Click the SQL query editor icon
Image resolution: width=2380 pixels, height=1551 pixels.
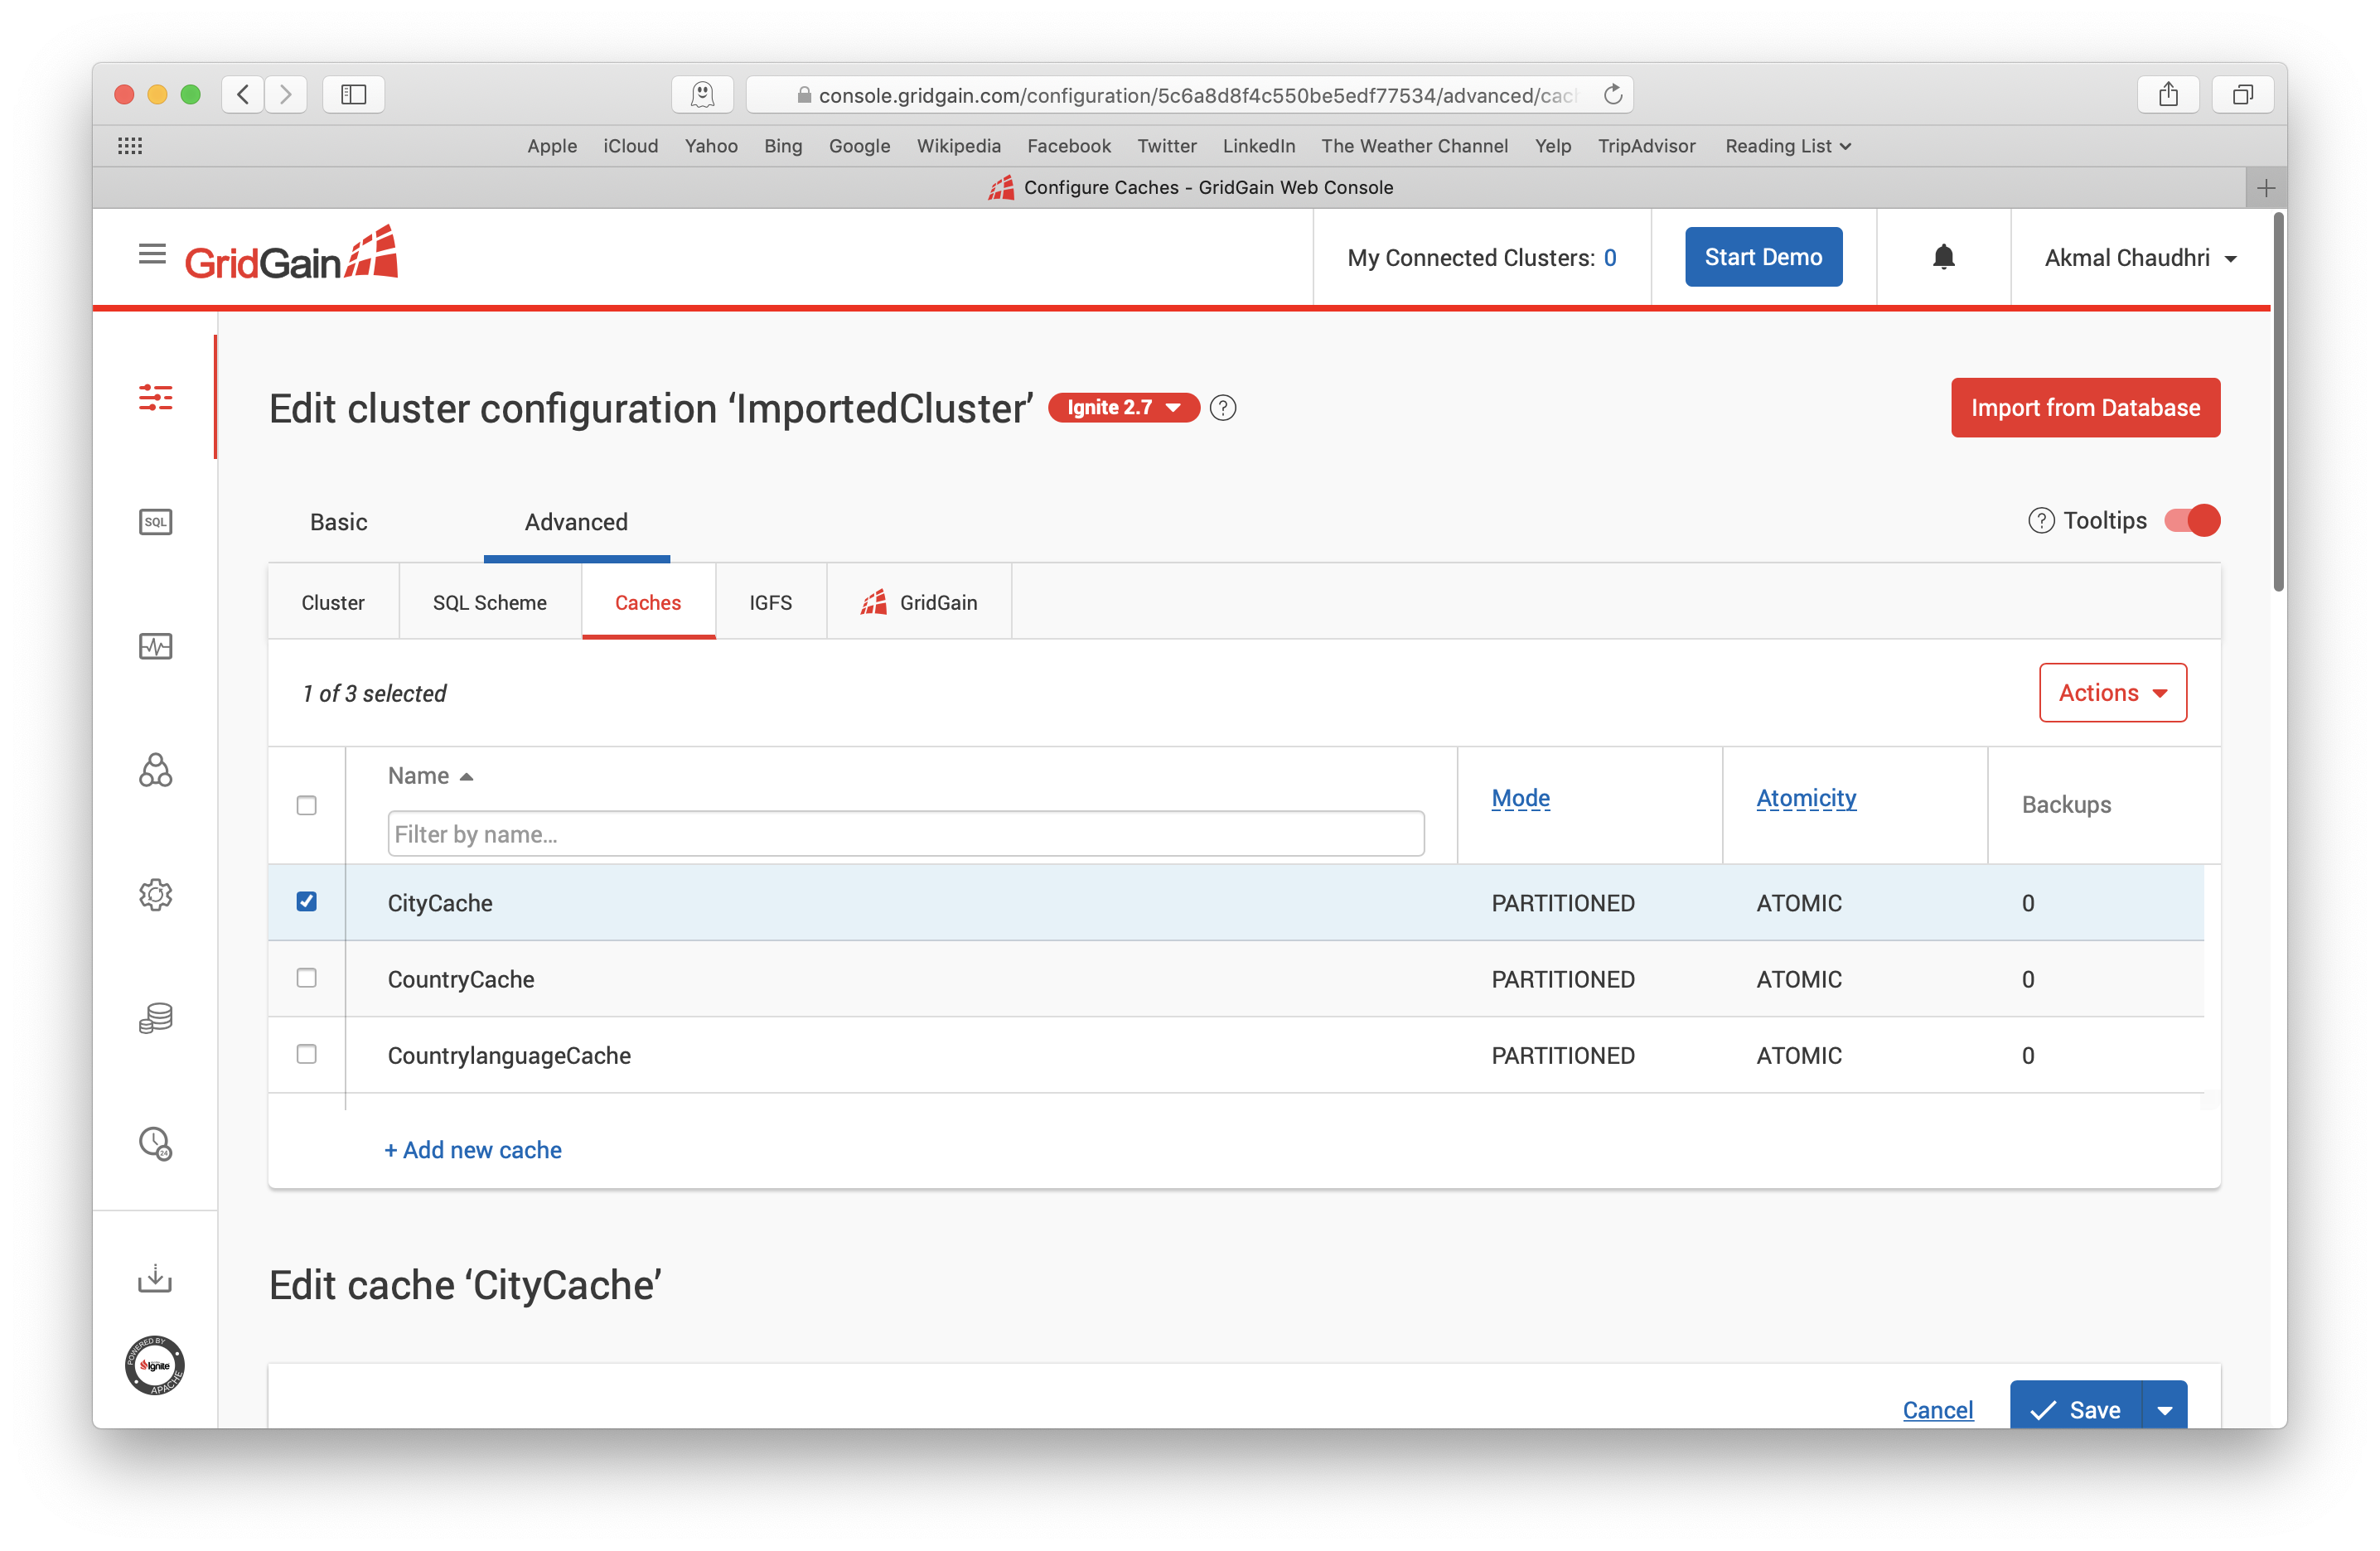156,520
